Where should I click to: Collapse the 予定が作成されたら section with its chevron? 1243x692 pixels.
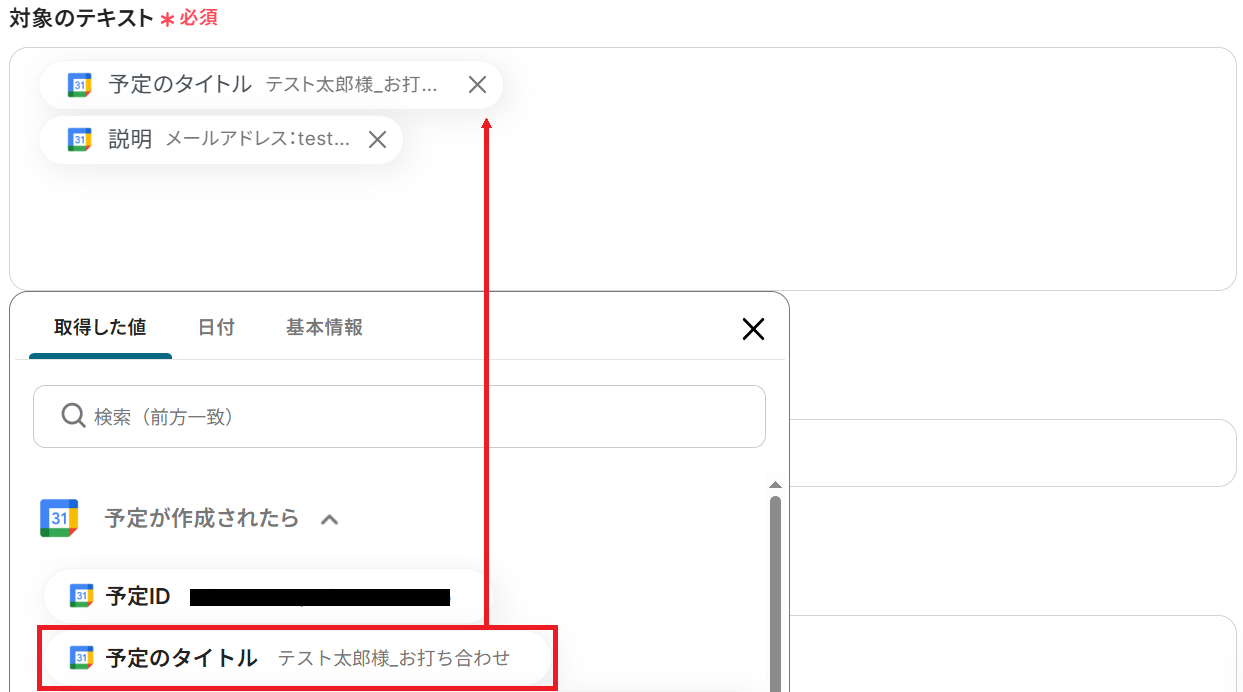click(329, 519)
